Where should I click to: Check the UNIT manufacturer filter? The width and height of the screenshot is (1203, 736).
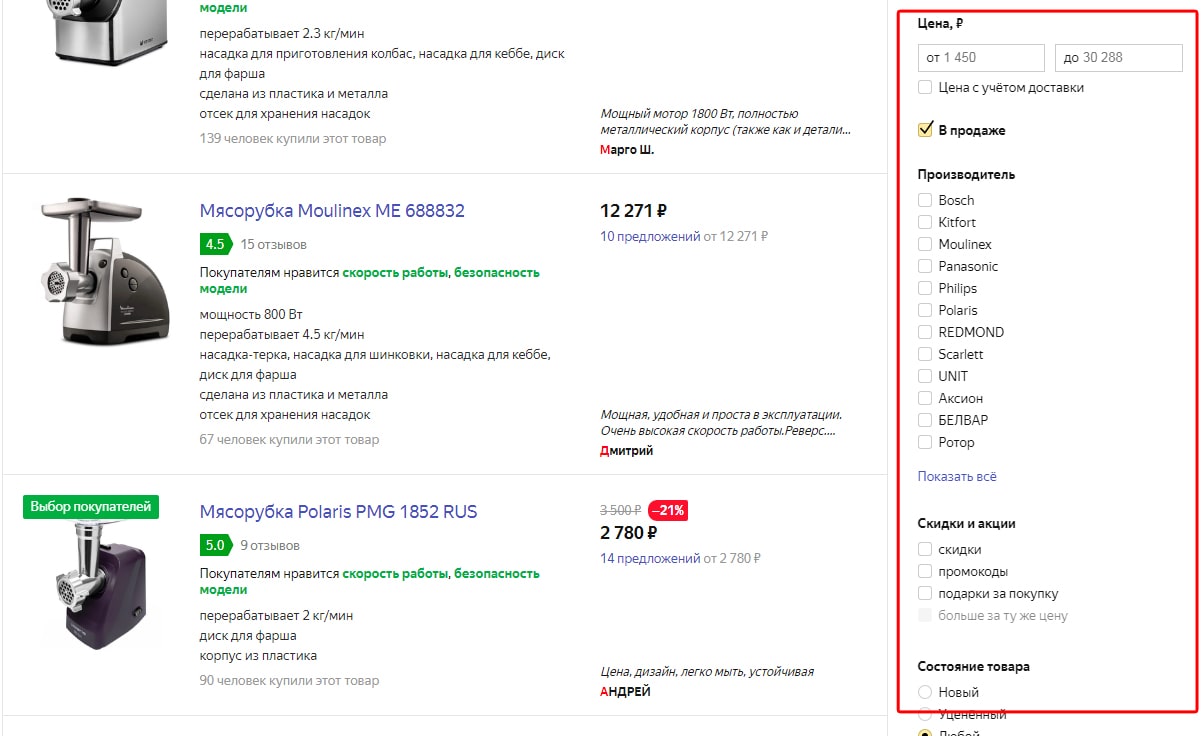point(925,376)
